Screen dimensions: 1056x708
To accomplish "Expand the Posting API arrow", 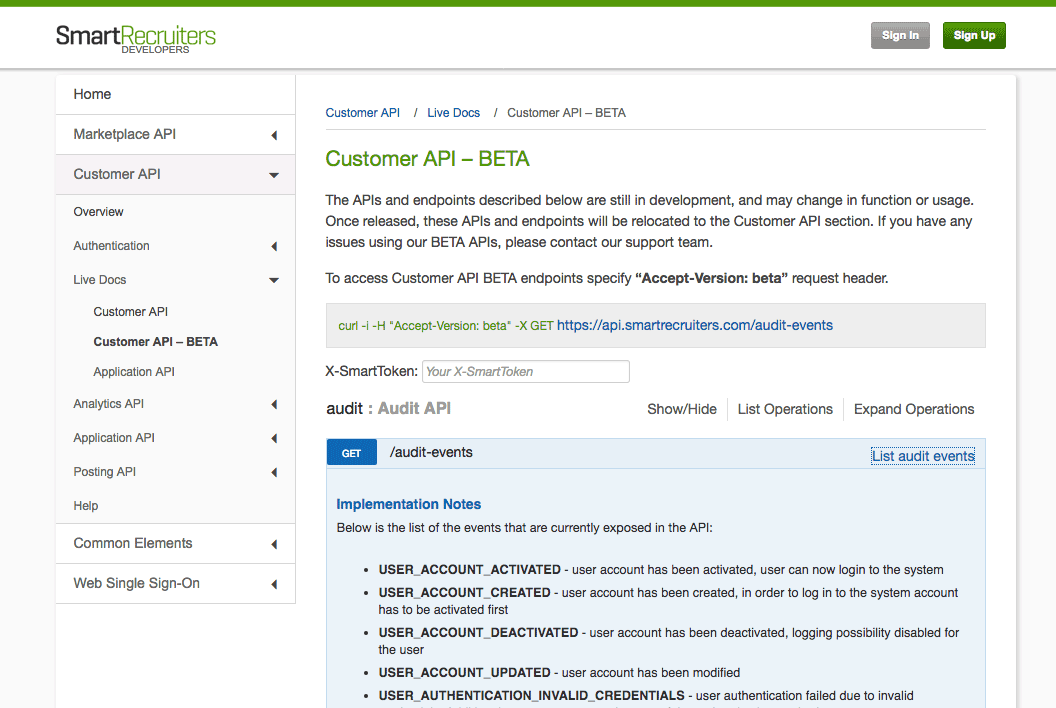I will (274, 472).
